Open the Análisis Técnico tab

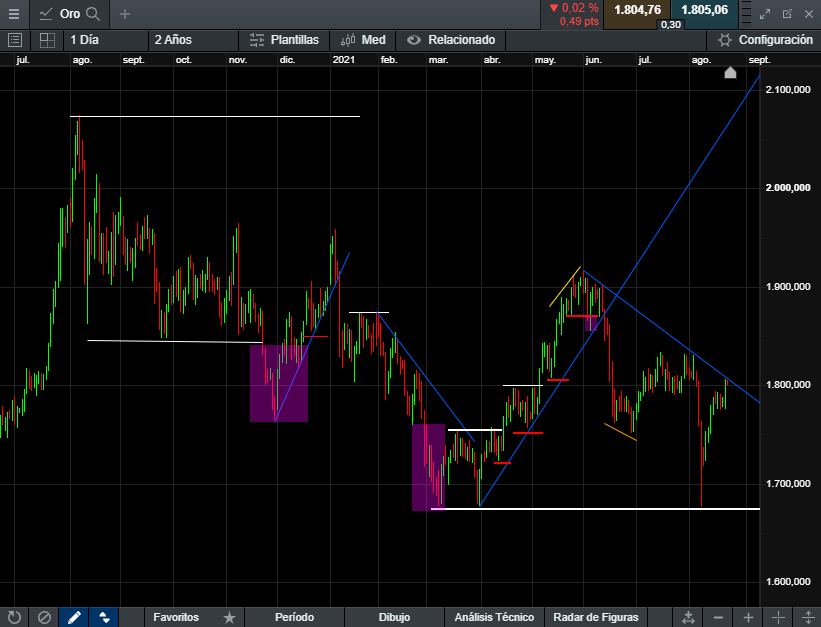tap(494, 618)
